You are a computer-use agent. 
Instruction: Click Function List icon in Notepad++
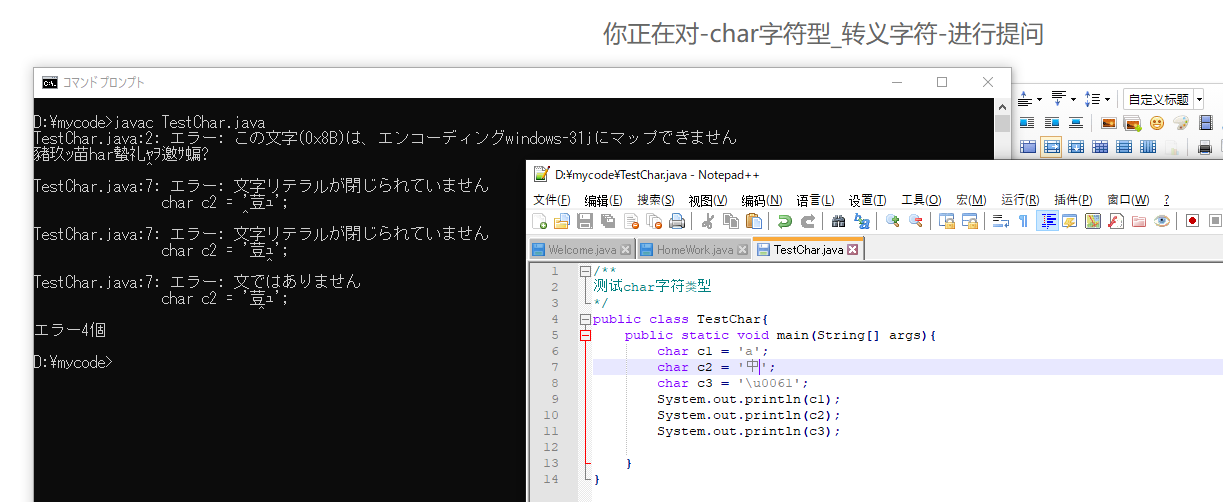click(x=1115, y=221)
